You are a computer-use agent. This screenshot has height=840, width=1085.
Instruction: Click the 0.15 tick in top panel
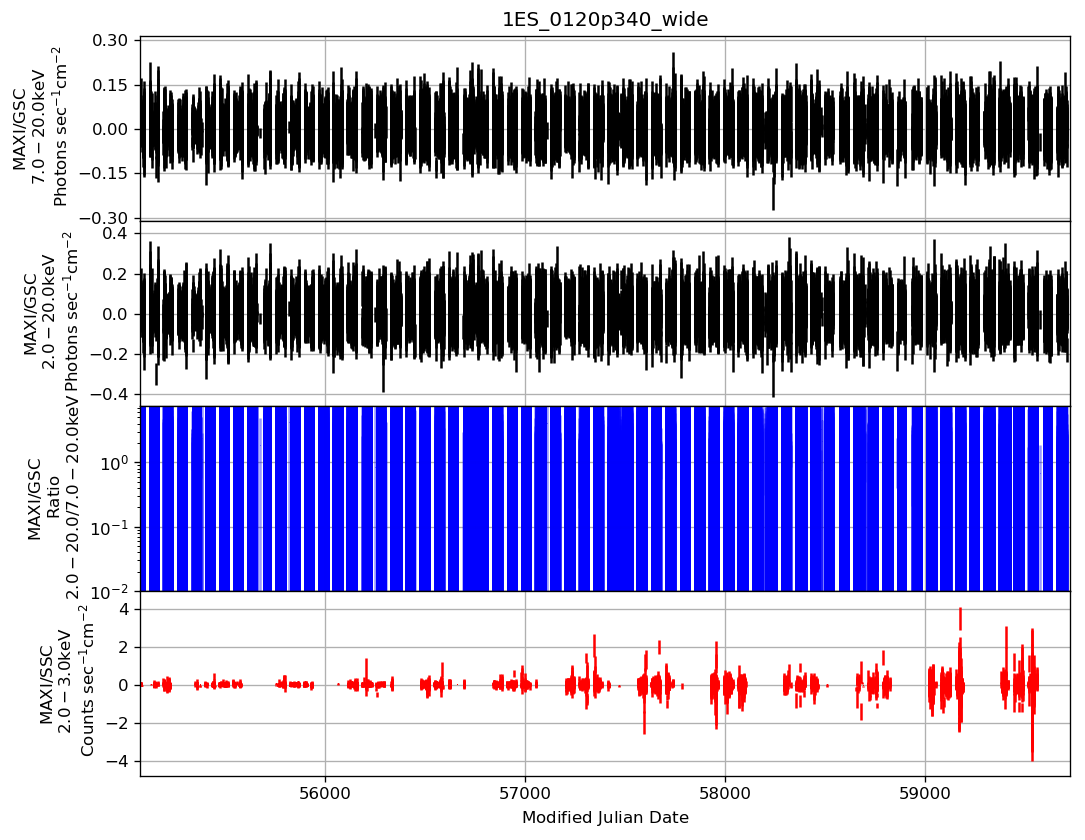click(110, 85)
